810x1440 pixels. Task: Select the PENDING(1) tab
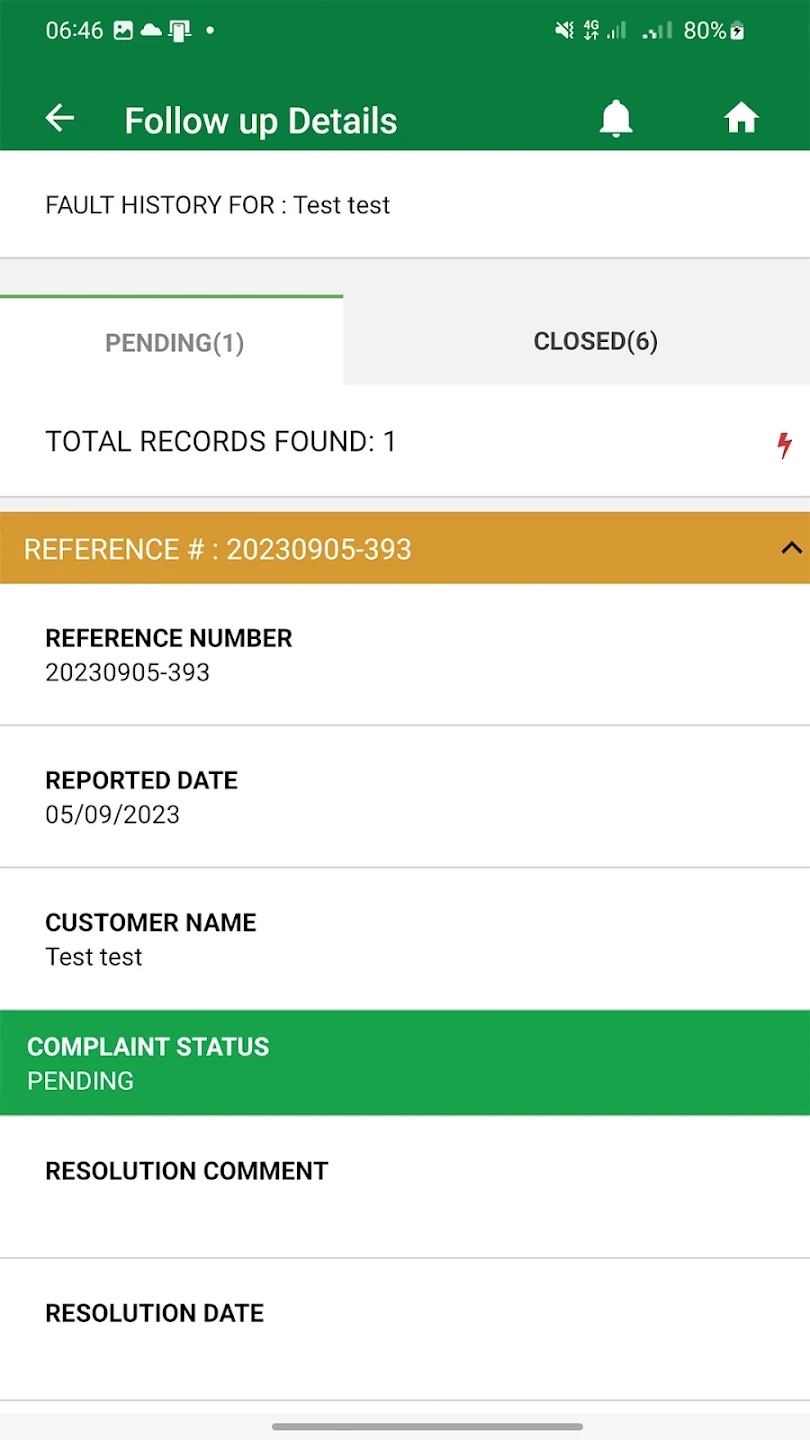pos(174,343)
